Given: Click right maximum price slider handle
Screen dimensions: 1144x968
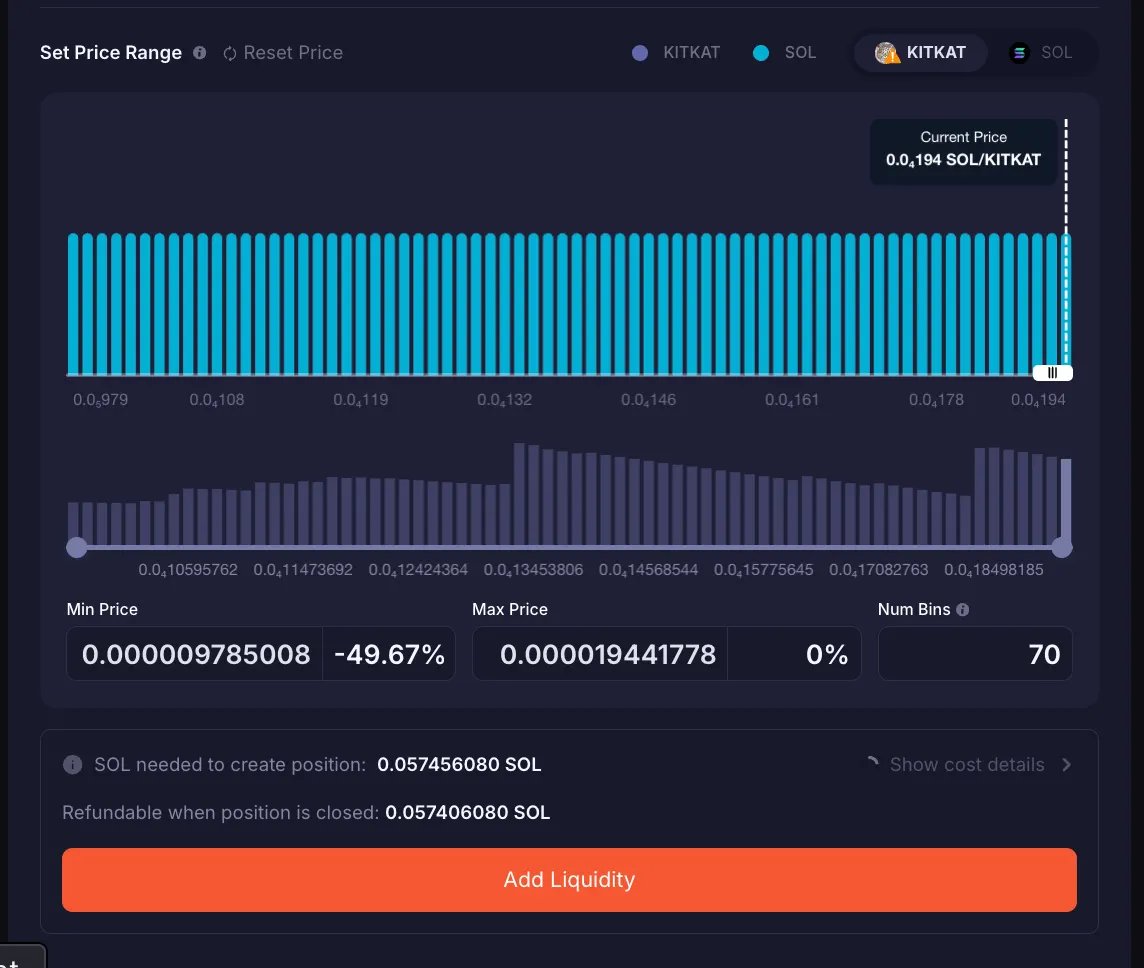Looking at the screenshot, I should pos(1062,547).
